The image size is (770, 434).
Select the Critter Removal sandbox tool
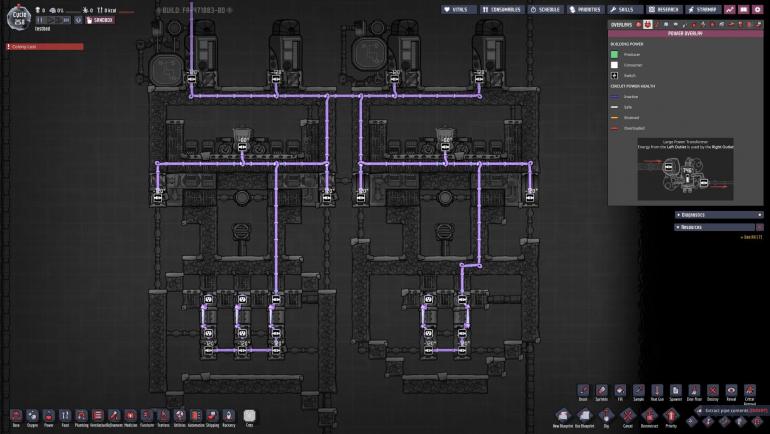pos(749,393)
